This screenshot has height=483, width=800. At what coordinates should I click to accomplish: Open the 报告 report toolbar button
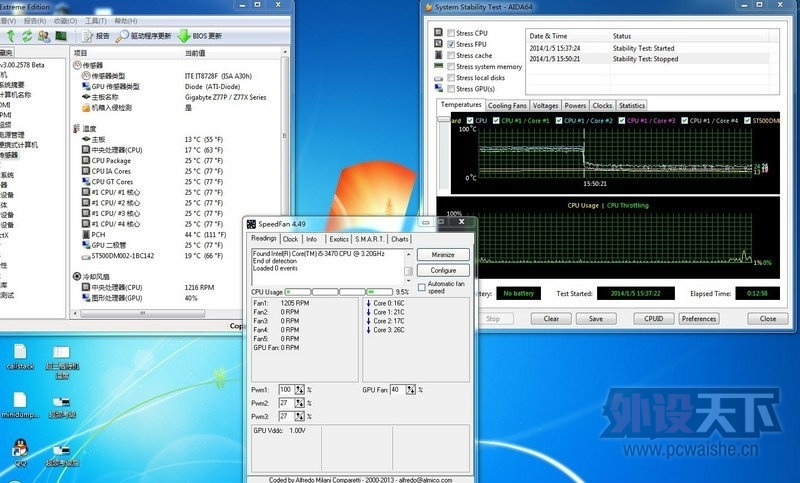point(96,36)
